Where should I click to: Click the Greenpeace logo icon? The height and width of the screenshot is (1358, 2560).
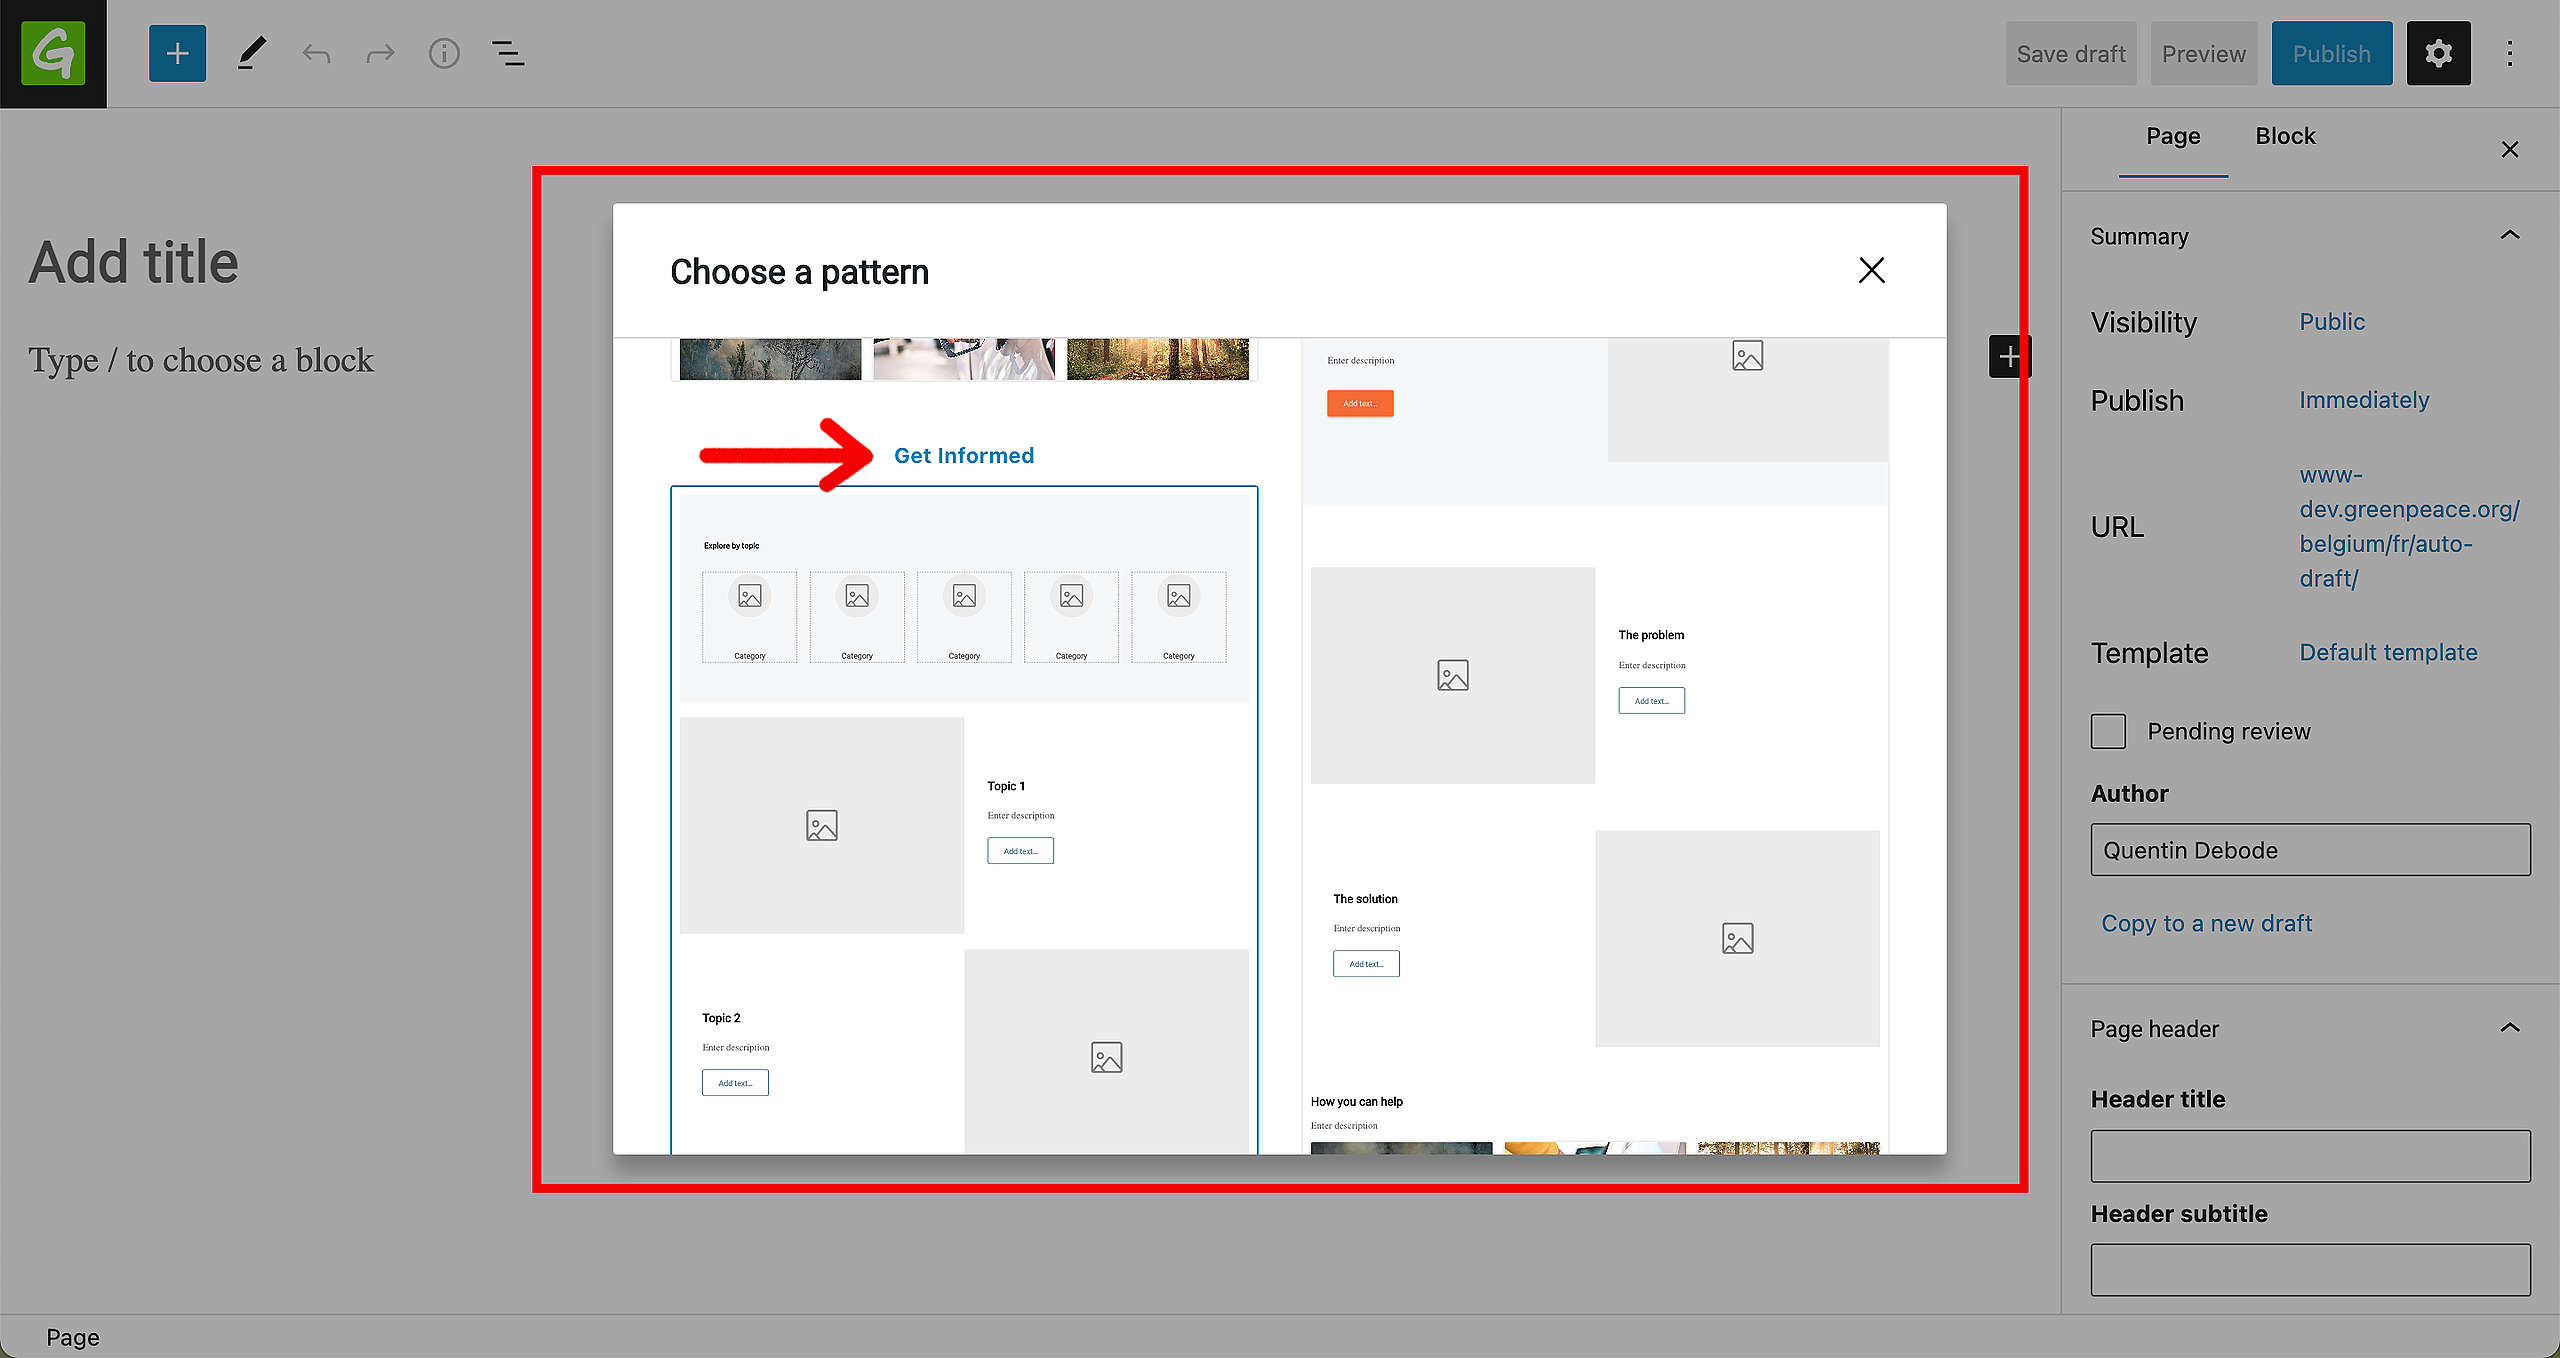tap(53, 53)
